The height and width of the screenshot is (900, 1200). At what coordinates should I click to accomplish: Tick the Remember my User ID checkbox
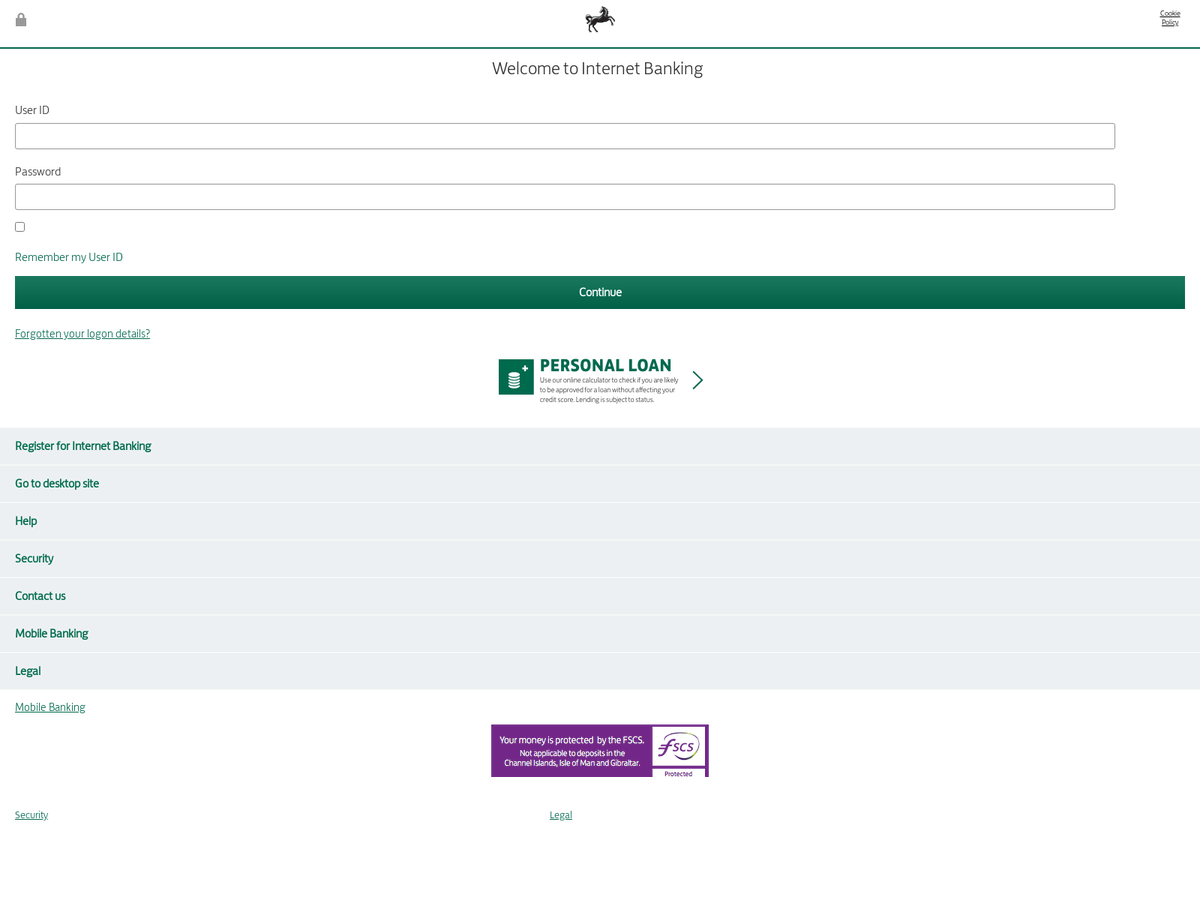tap(20, 227)
